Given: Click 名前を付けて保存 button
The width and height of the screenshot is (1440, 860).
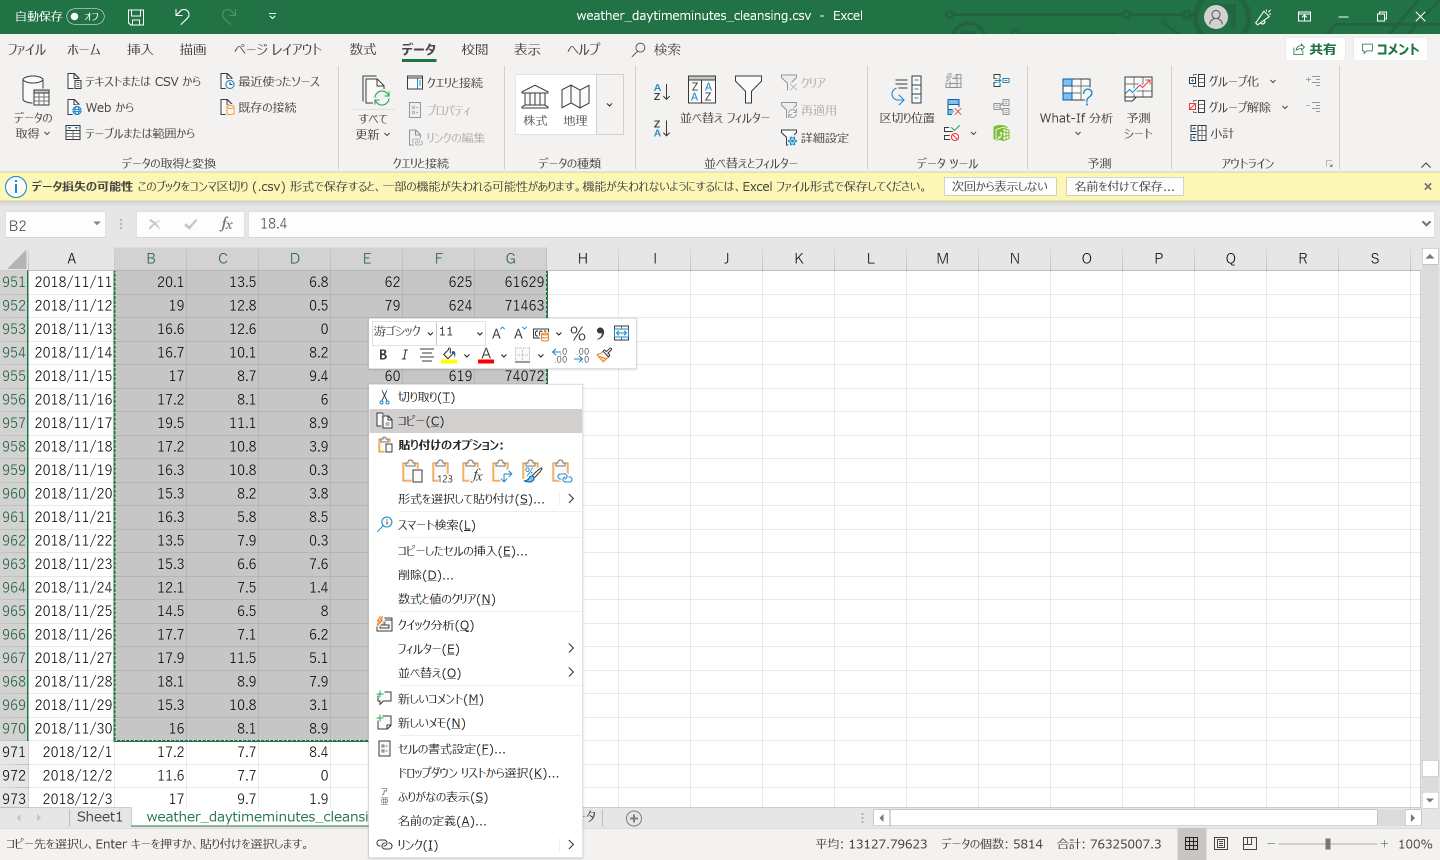Looking at the screenshot, I should (x=1125, y=186).
